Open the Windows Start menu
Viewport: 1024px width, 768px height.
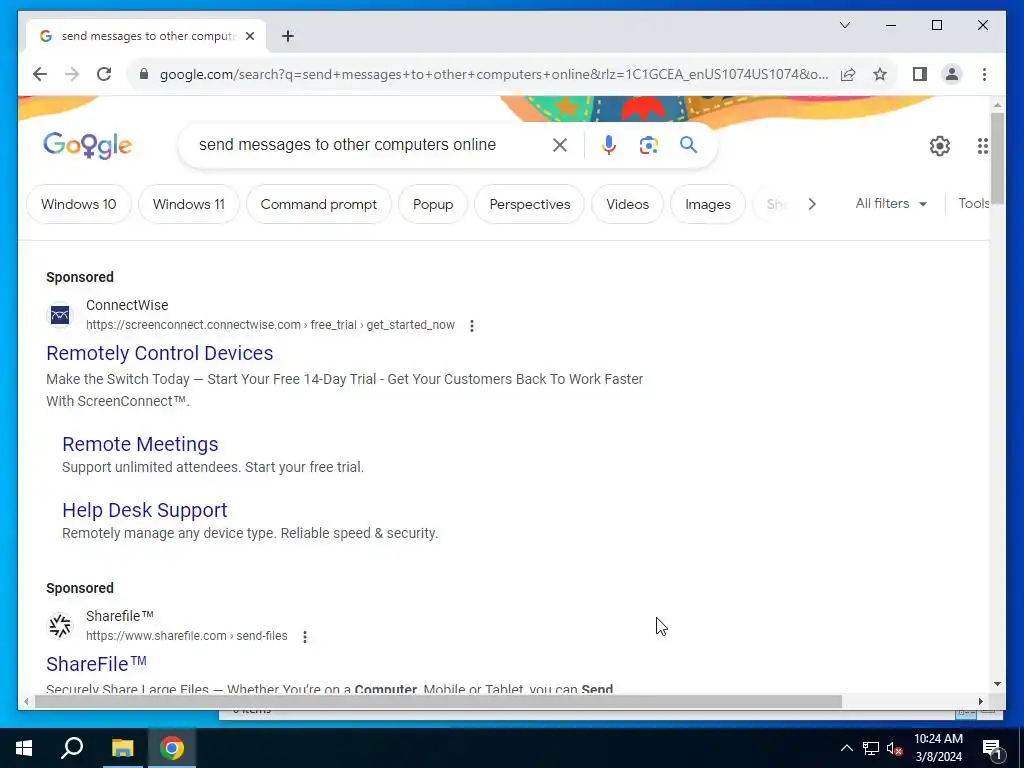tap(24, 748)
